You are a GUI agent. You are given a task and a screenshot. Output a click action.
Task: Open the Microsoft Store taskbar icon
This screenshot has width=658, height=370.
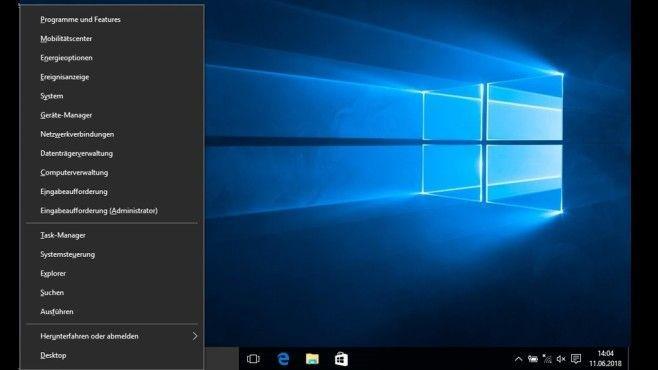click(x=341, y=359)
